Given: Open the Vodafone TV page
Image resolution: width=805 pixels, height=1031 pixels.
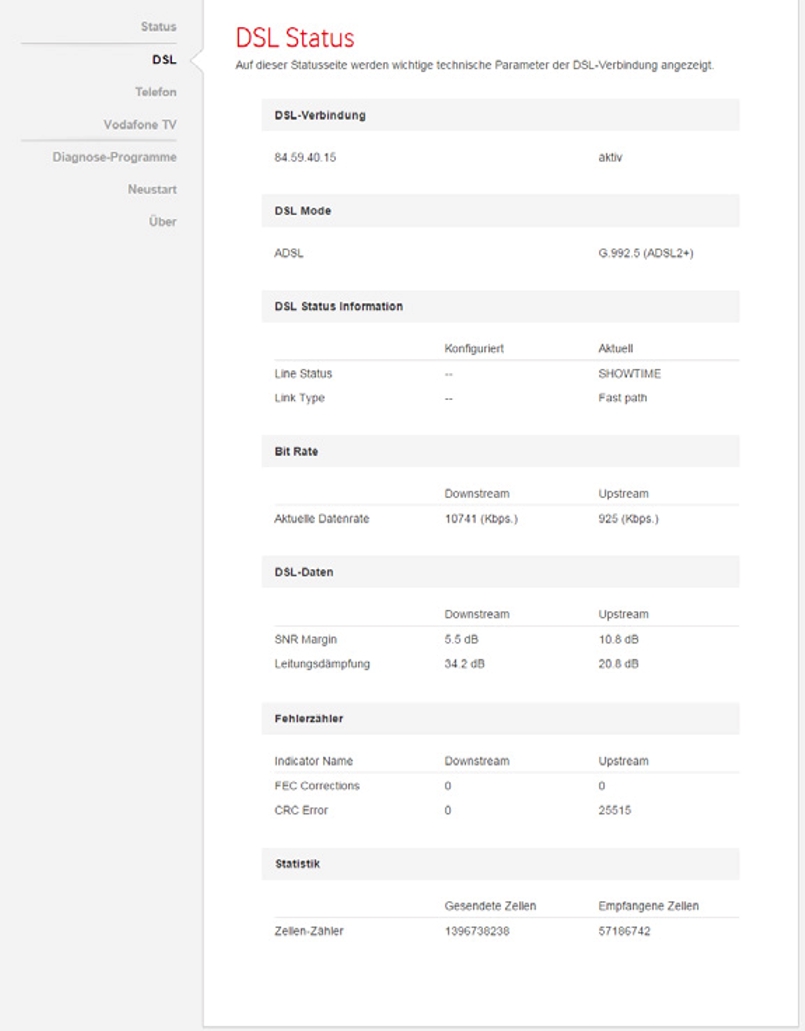Looking at the screenshot, I should point(142,124).
